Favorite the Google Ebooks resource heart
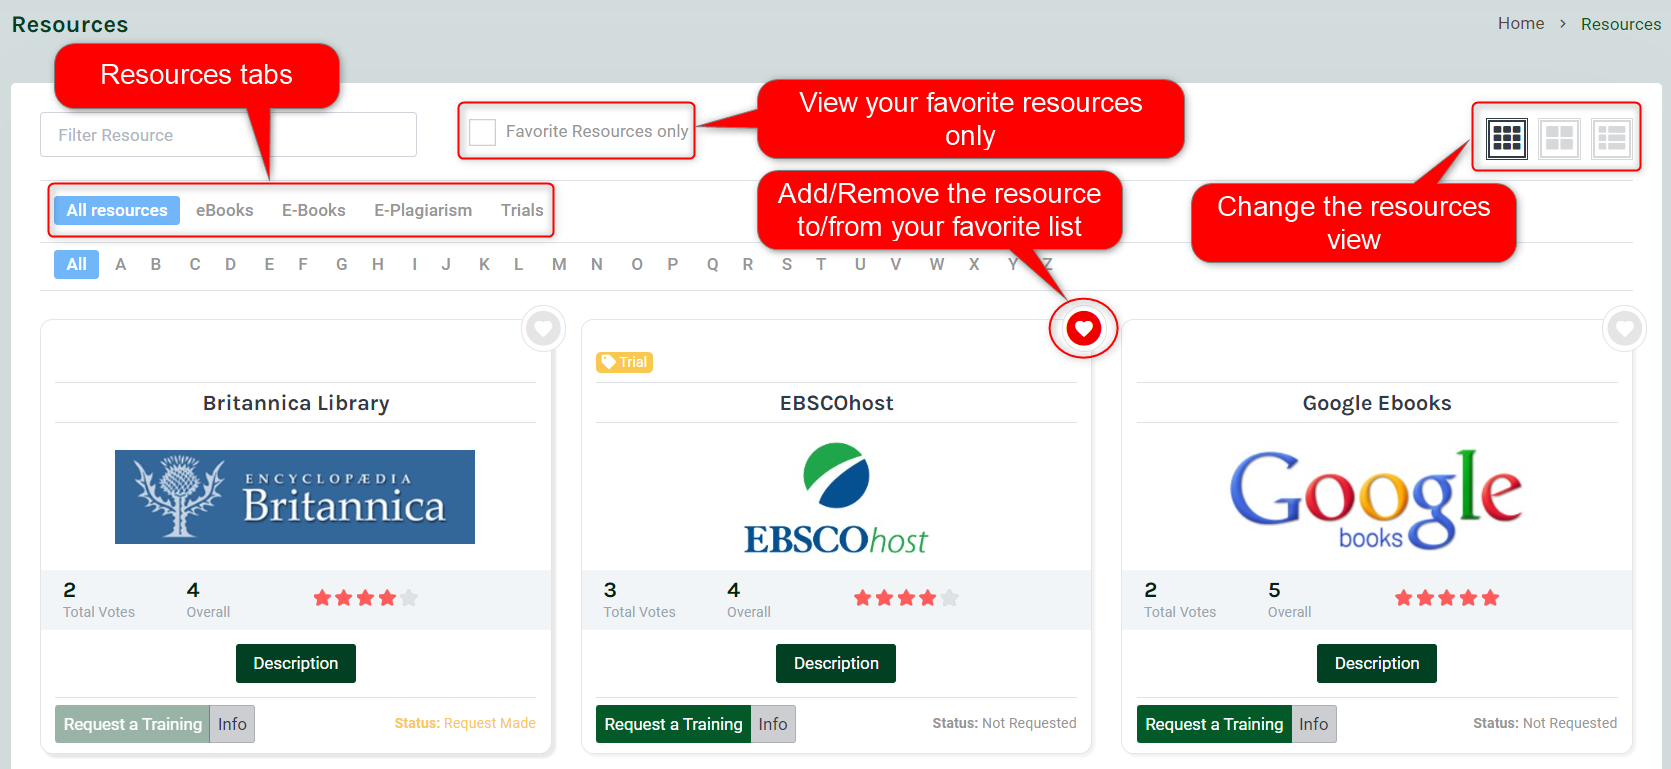 click(1624, 328)
